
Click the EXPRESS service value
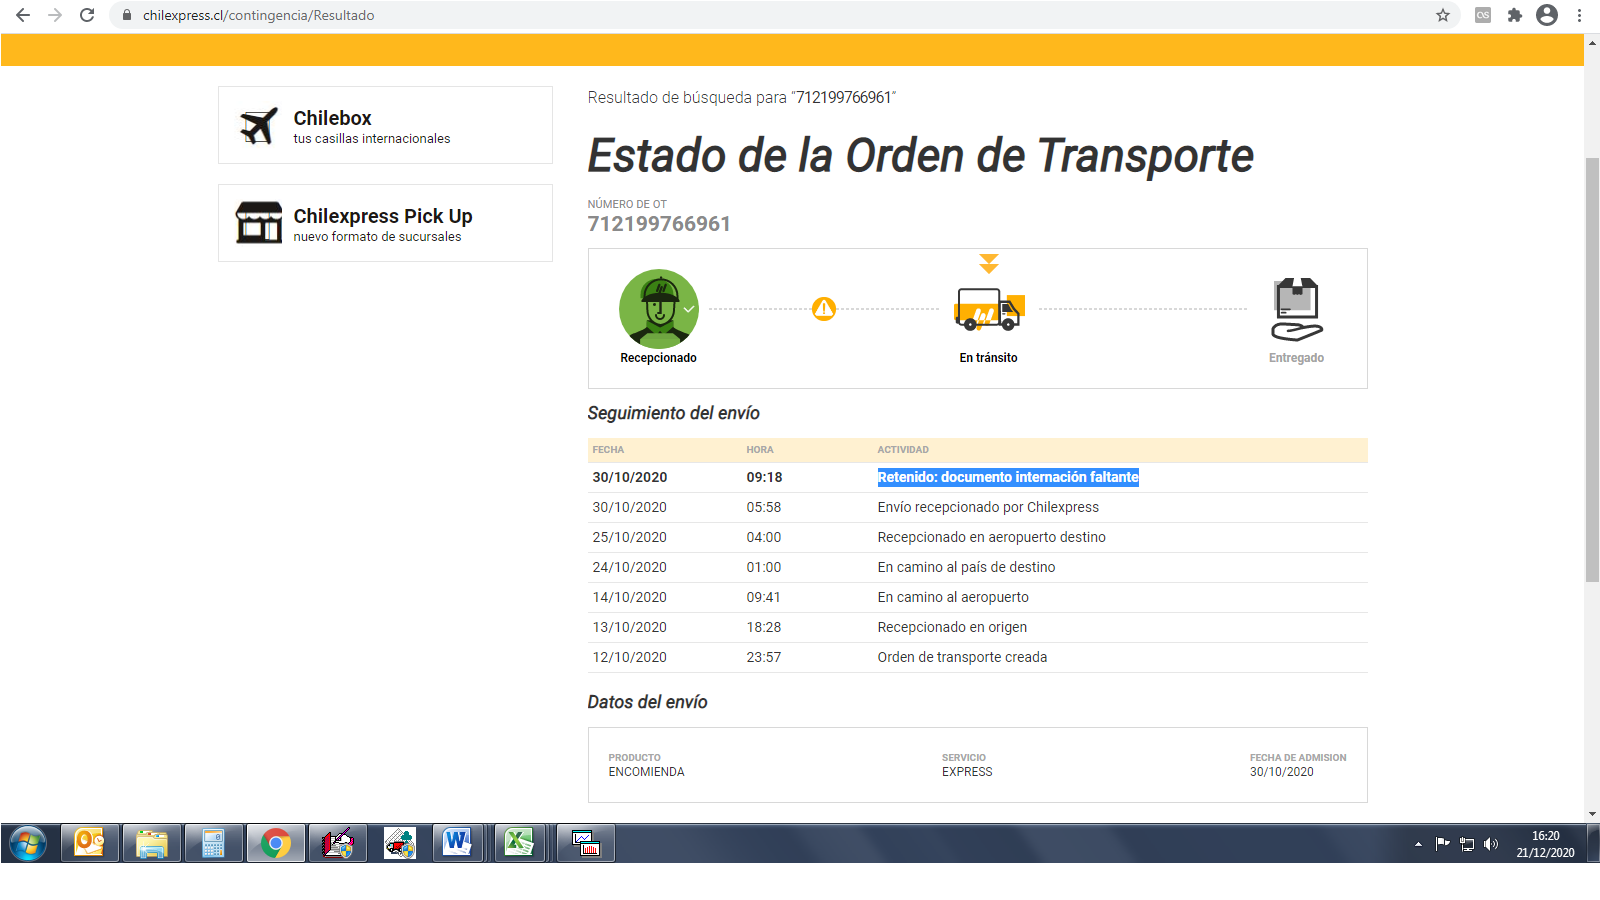coord(967,772)
